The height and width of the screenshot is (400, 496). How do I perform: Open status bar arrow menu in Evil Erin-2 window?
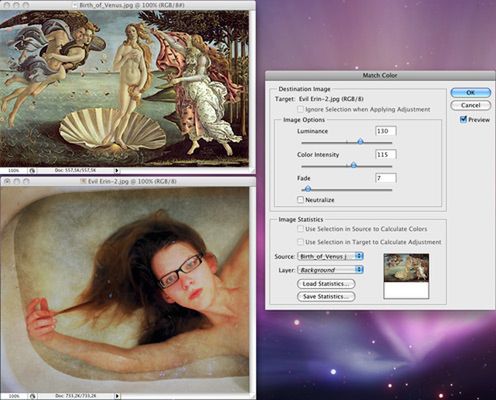[117, 396]
